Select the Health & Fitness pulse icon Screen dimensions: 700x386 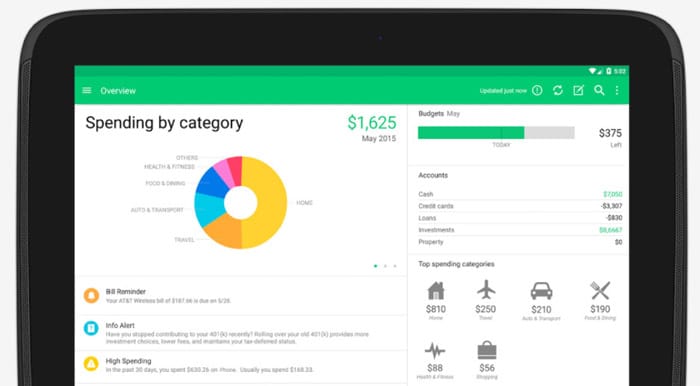point(435,351)
